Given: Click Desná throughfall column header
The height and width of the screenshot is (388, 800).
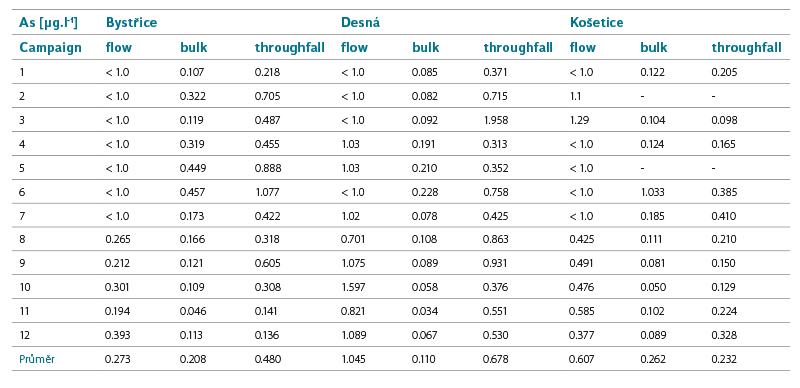Looking at the screenshot, I should pos(518,48).
